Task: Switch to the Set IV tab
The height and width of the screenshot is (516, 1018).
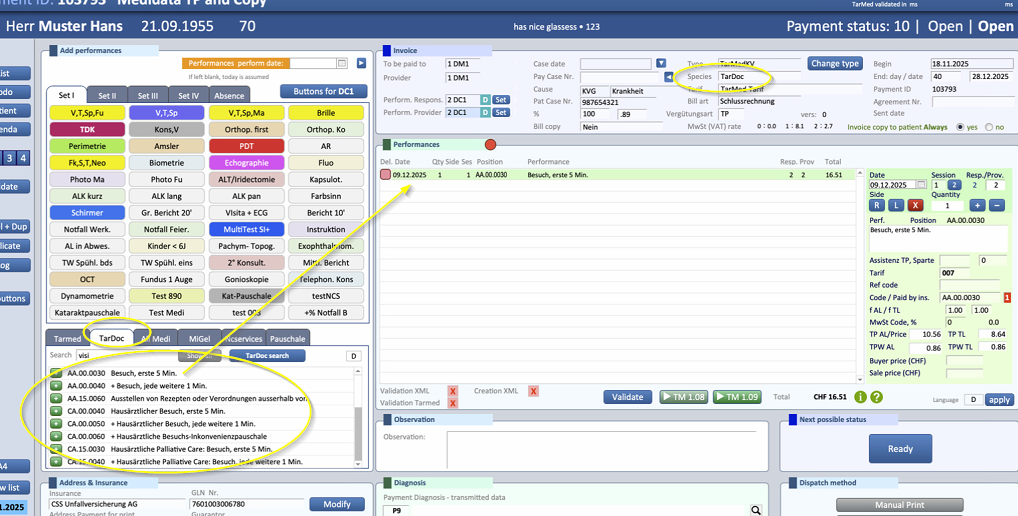Action: point(188,95)
